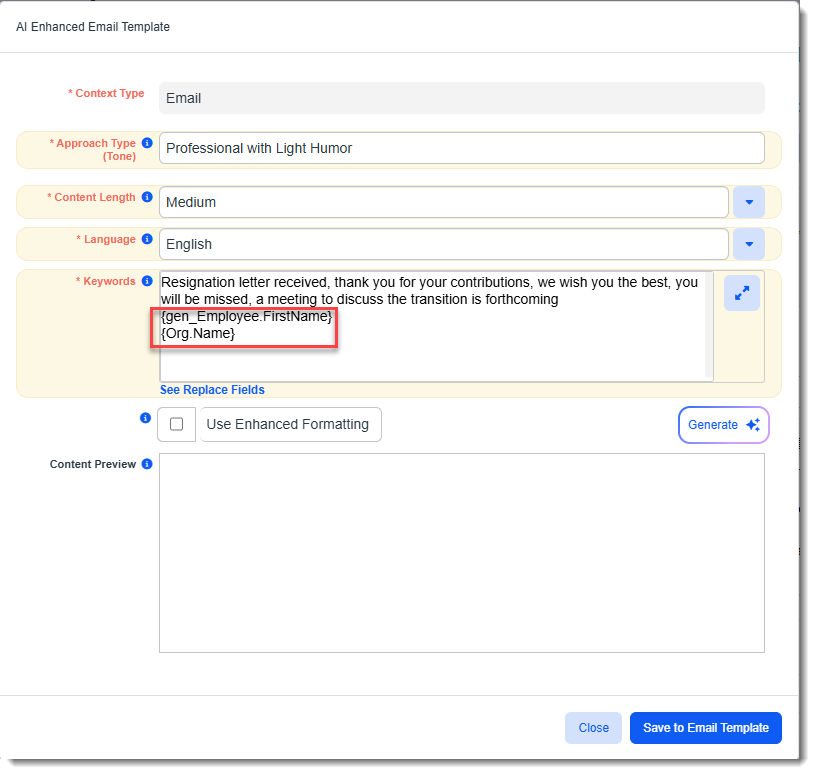Click the Keywords text area scrollbar
This screenshot has width=815, height=774.
(x=709, y=323)
